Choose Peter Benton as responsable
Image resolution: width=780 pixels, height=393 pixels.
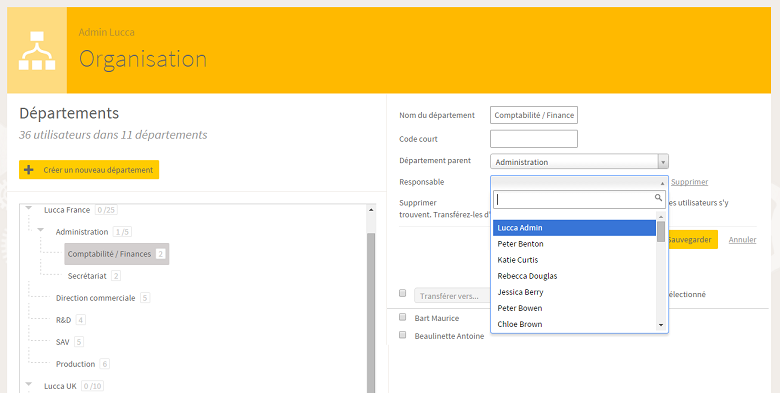pos(574,244)
